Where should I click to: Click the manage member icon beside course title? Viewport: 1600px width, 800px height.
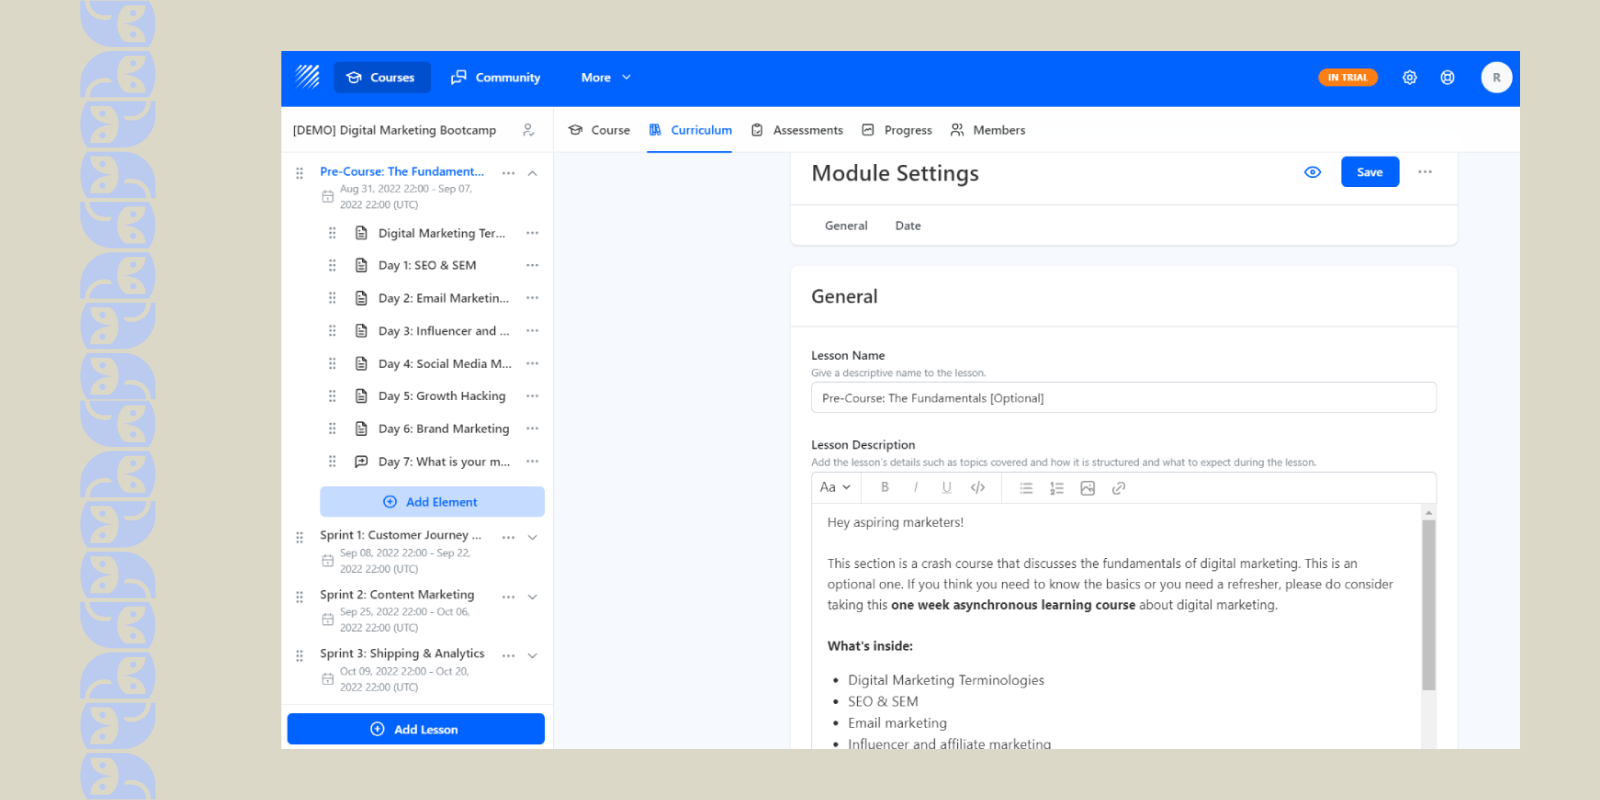point(528,130)
